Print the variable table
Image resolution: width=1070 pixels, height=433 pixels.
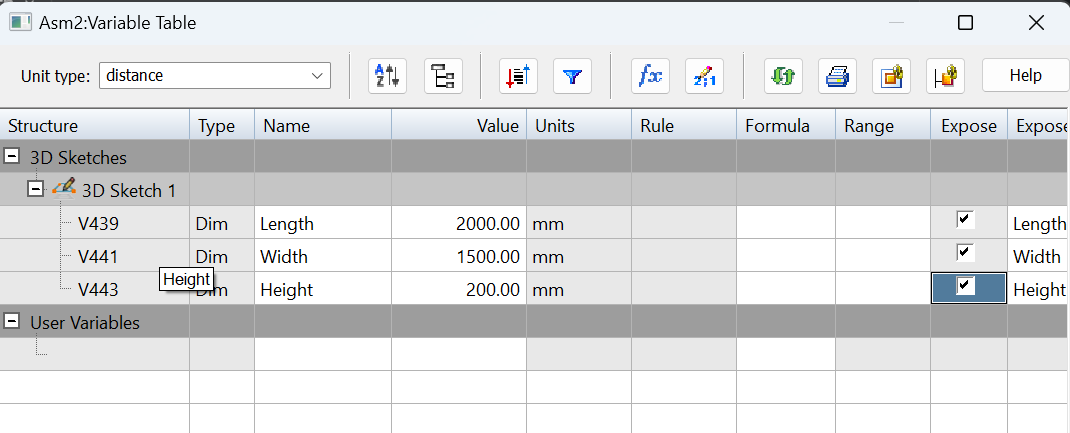(x=837, y=76)
